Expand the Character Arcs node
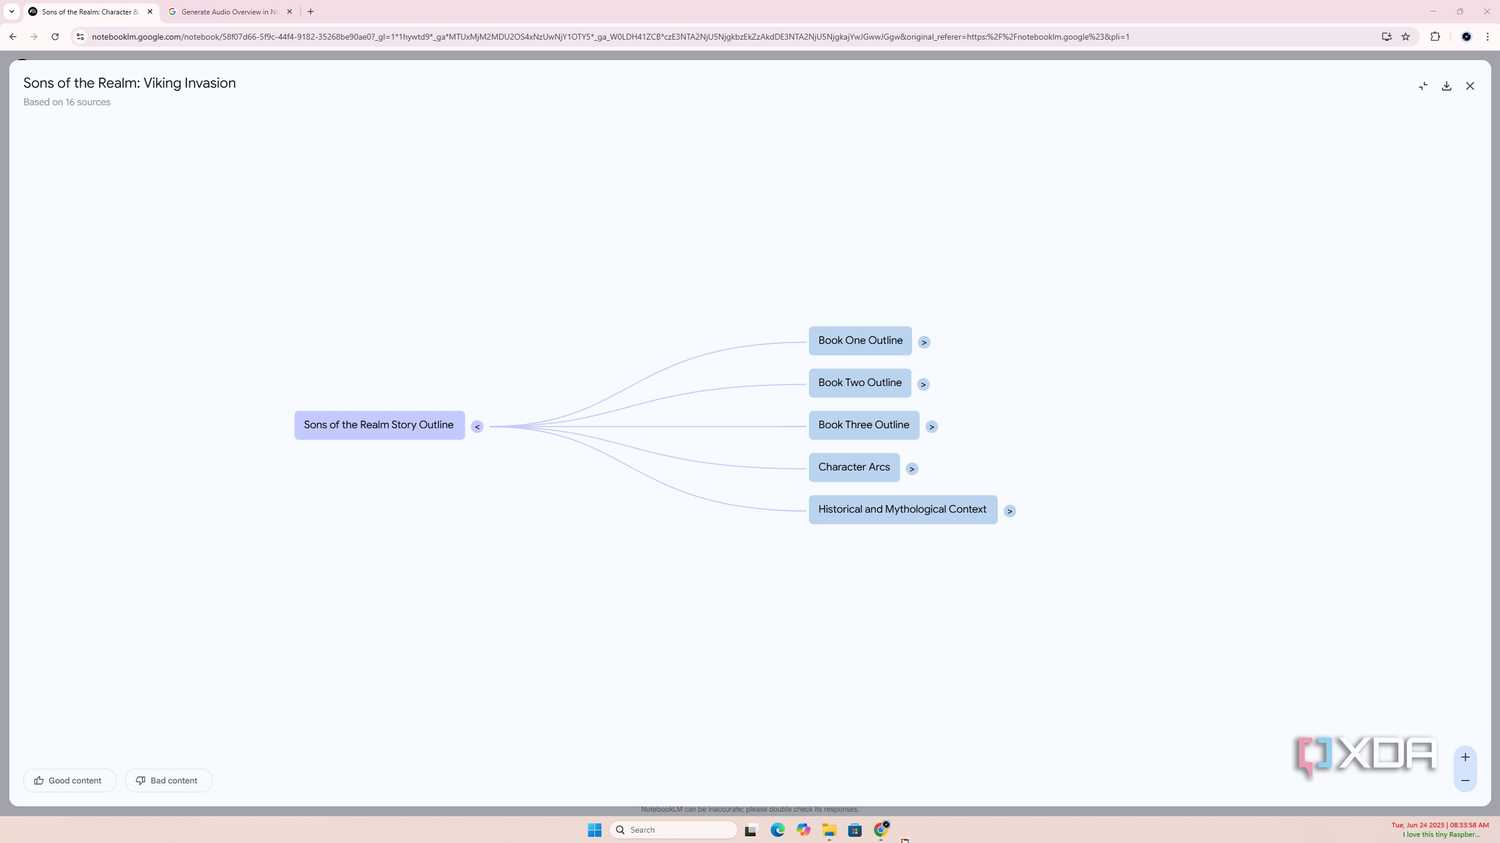 coord(912,468)
